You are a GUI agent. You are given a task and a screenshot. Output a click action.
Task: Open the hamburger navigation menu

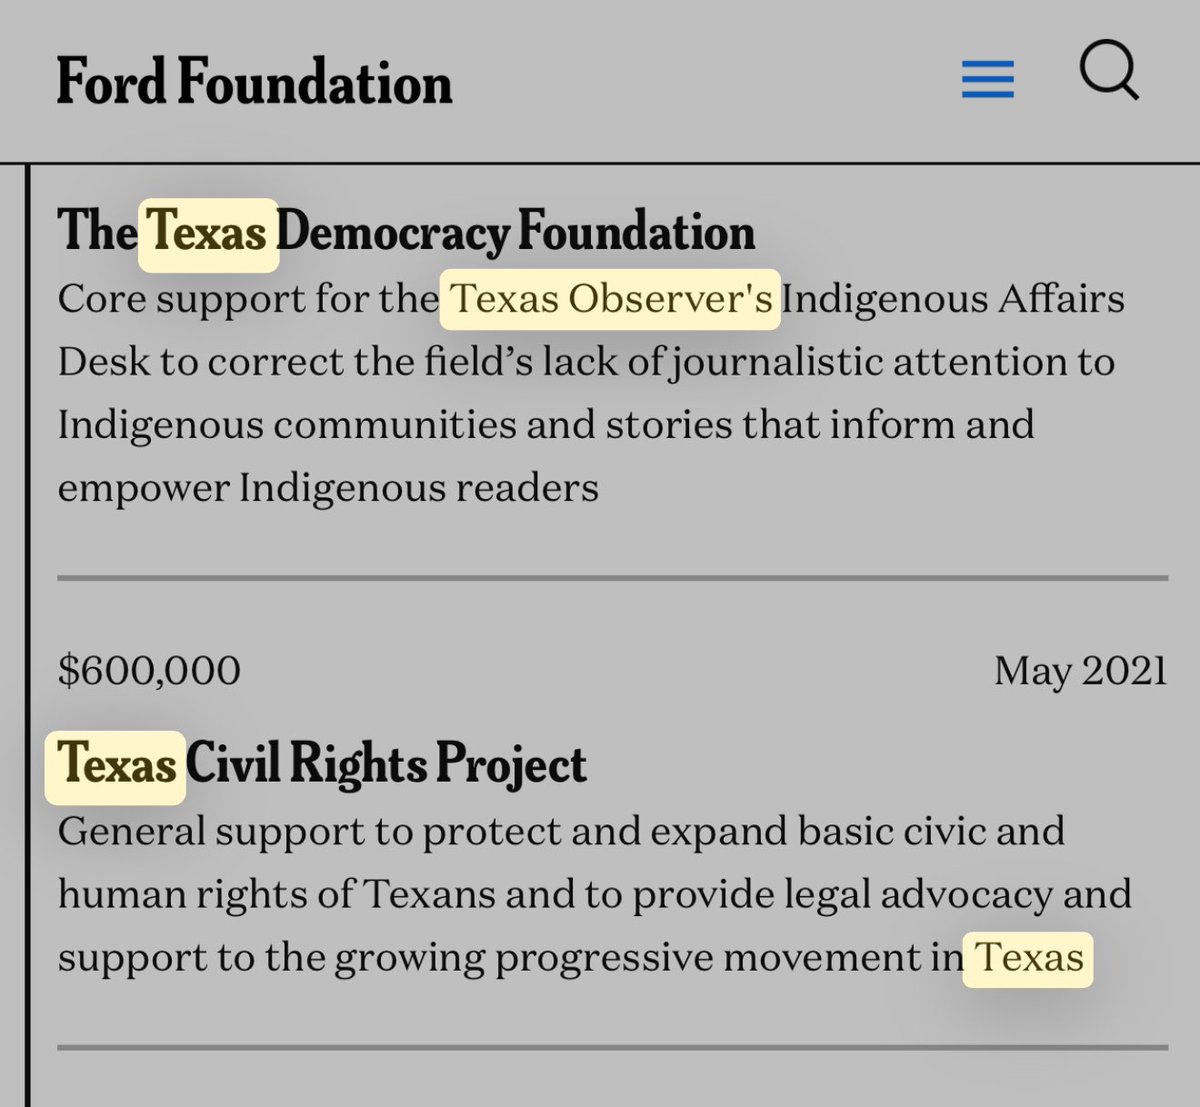point(987,79)
